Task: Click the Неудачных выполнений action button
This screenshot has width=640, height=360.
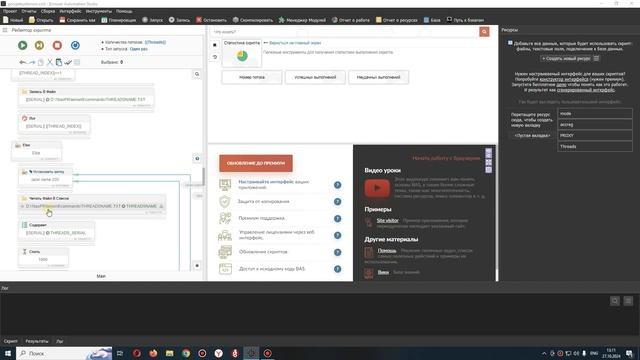Action: [378, 77]
